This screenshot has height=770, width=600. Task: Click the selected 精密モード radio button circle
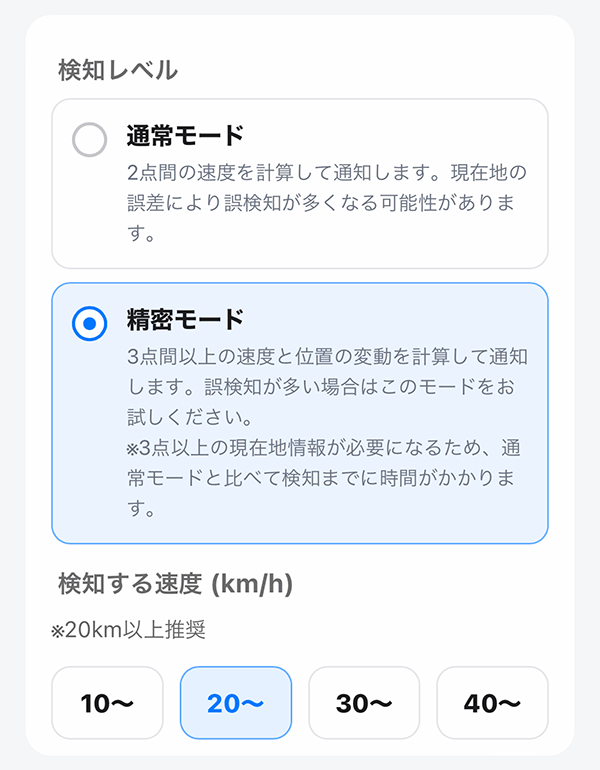(90, 324)
